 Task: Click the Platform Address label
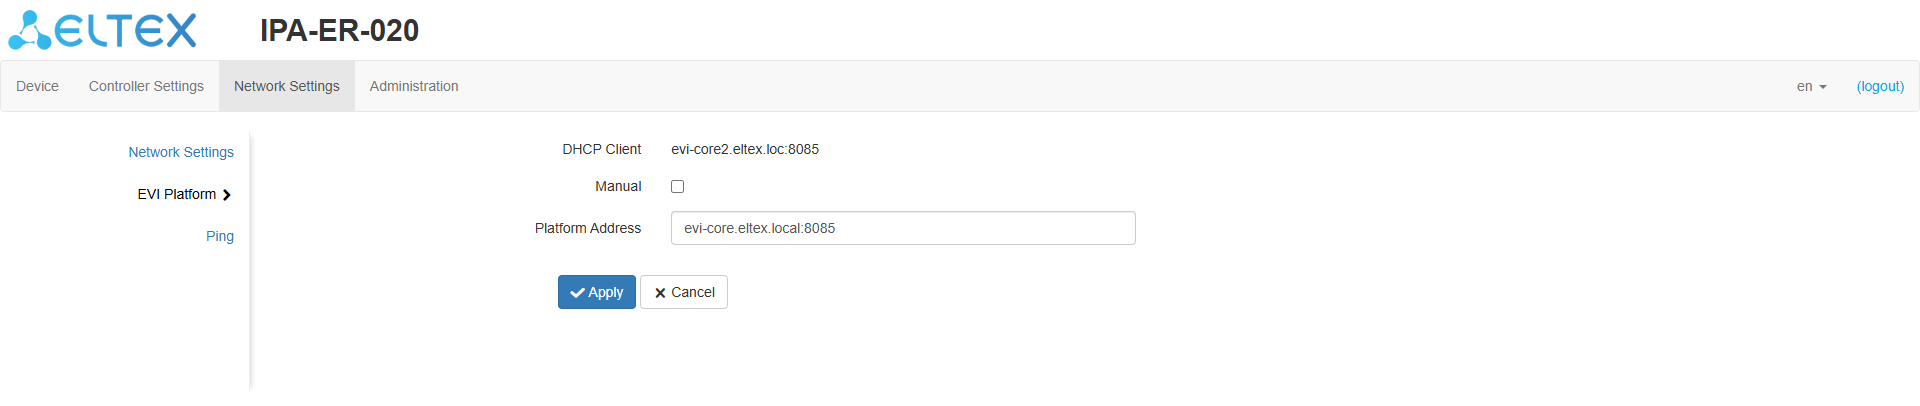click(588, 229)
